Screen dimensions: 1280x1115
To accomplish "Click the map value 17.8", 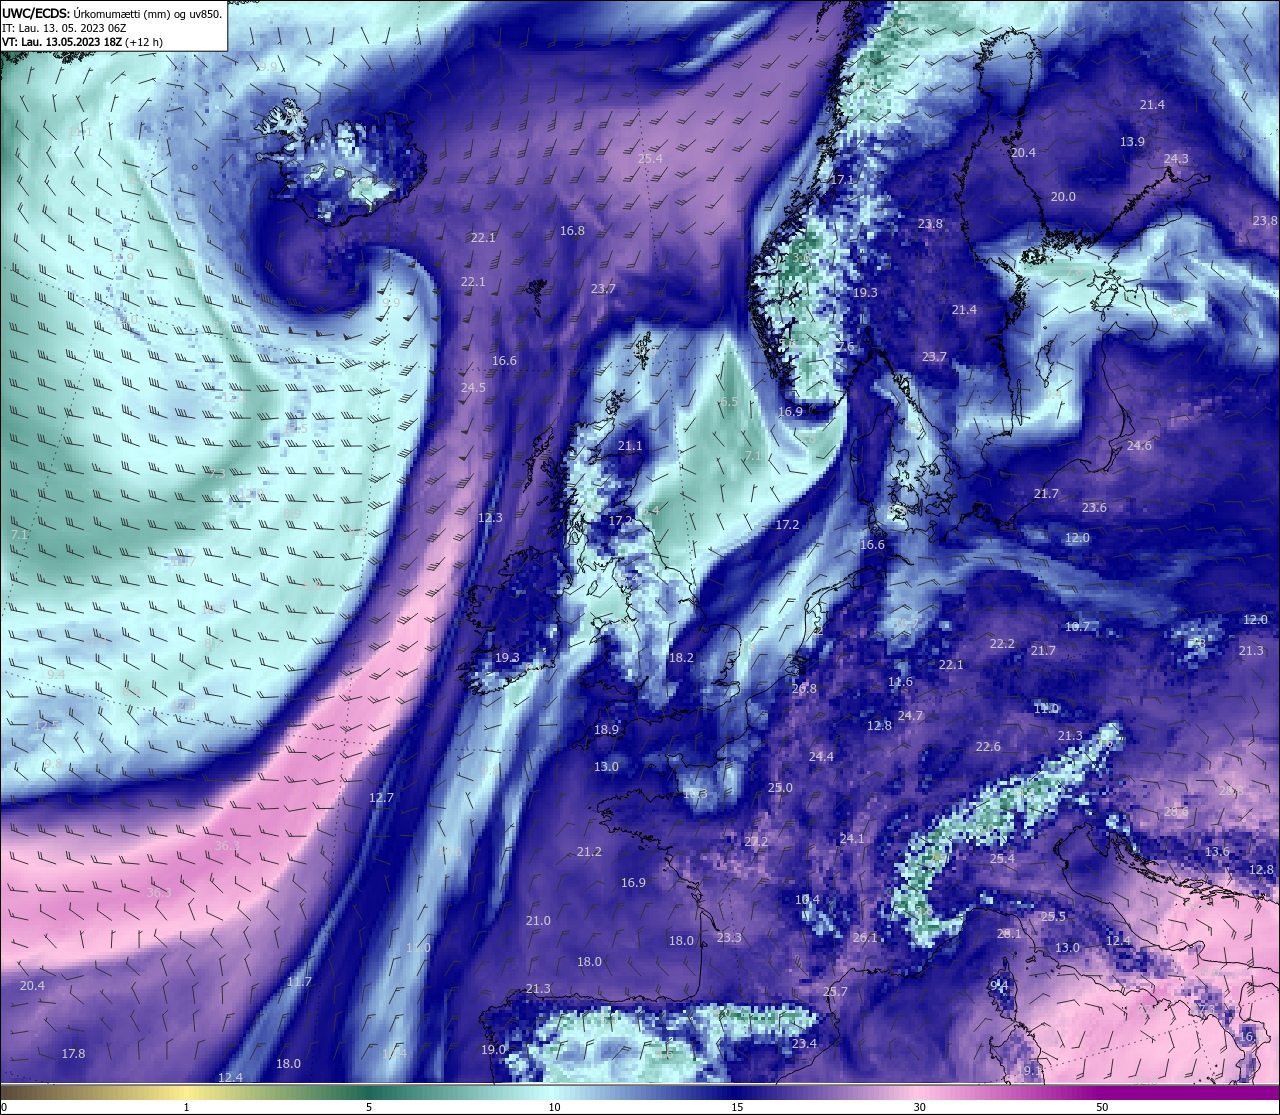I will pyautogui.click(x=73, y=1054).
